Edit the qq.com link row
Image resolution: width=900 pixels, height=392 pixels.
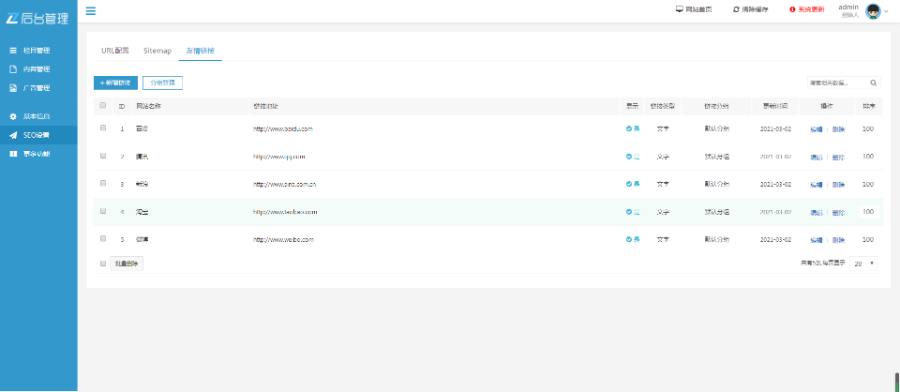816,157
